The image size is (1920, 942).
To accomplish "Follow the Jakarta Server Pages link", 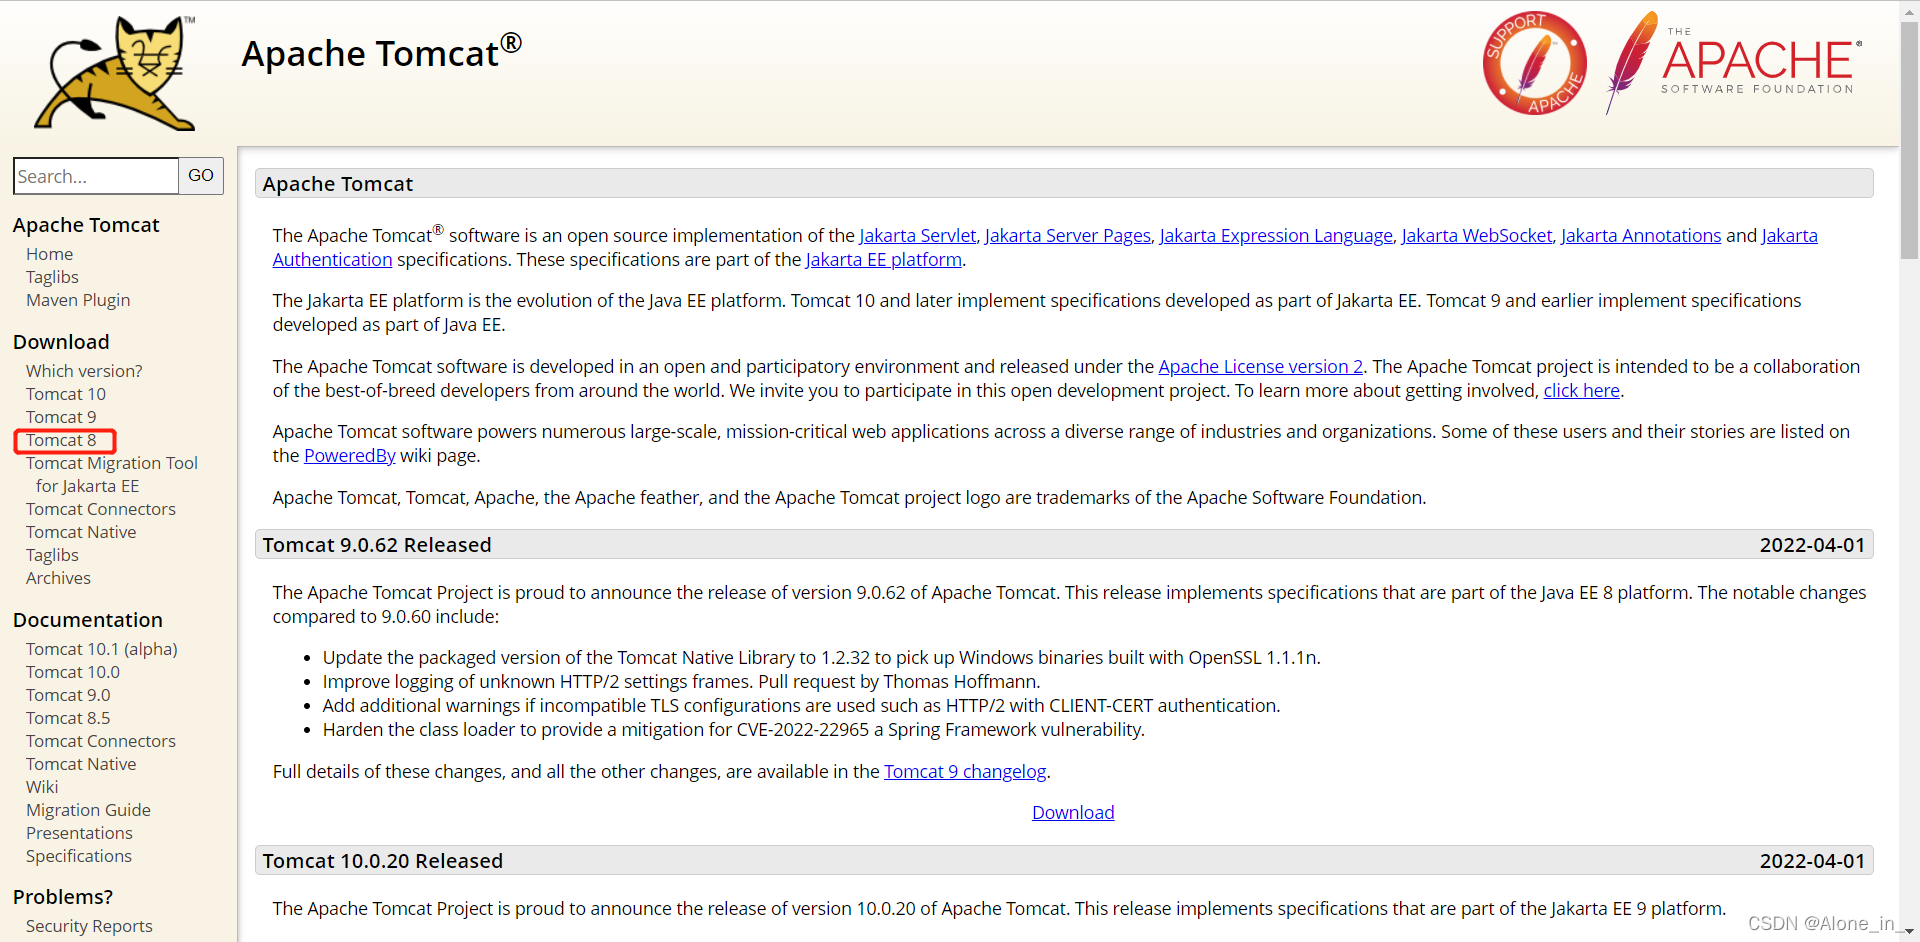I will (x=1067, y=235).
